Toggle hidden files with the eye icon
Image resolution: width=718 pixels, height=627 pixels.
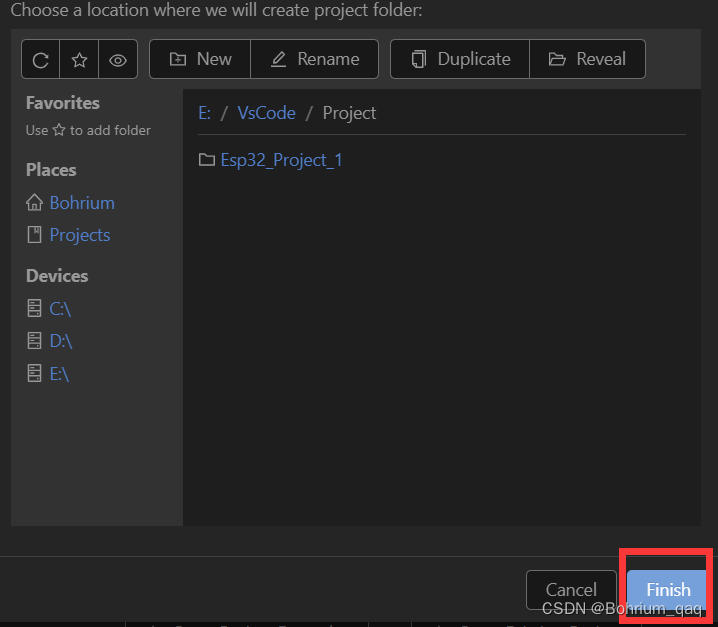(118, 60)
